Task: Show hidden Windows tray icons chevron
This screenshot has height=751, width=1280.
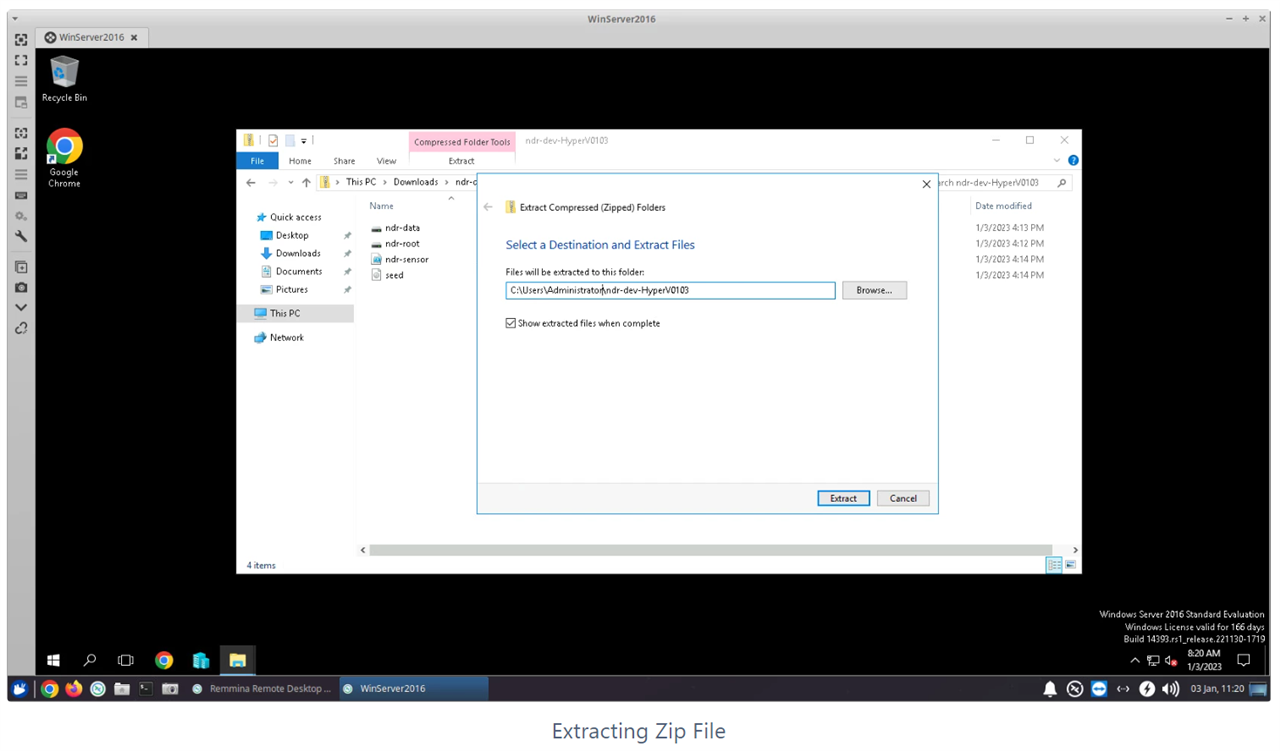Action: [x=1135, y=660]
